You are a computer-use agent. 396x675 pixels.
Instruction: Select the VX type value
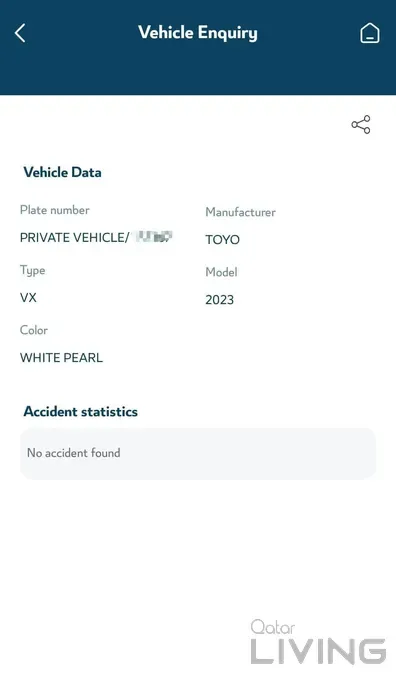click(x=28, y=297)
